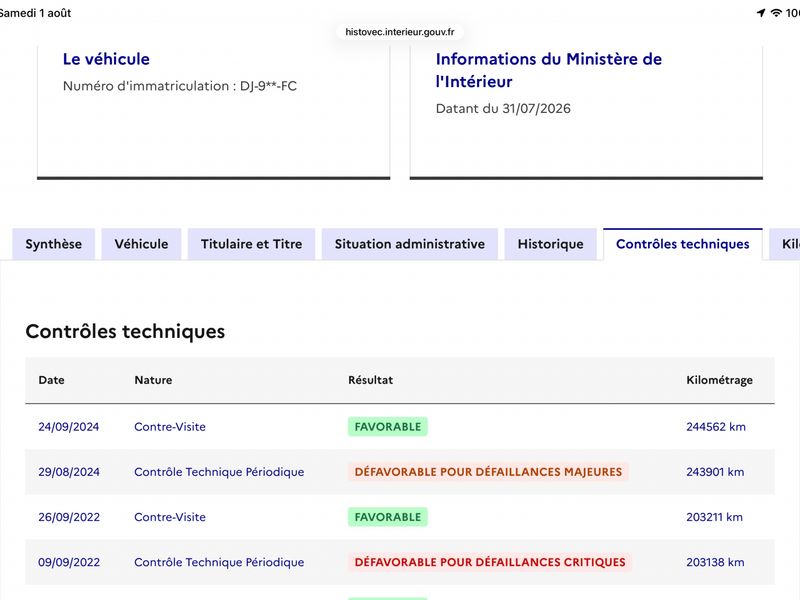Screen dimensions: 800x600
Task: Click the 203211 km value
Action: pos(714,517)
